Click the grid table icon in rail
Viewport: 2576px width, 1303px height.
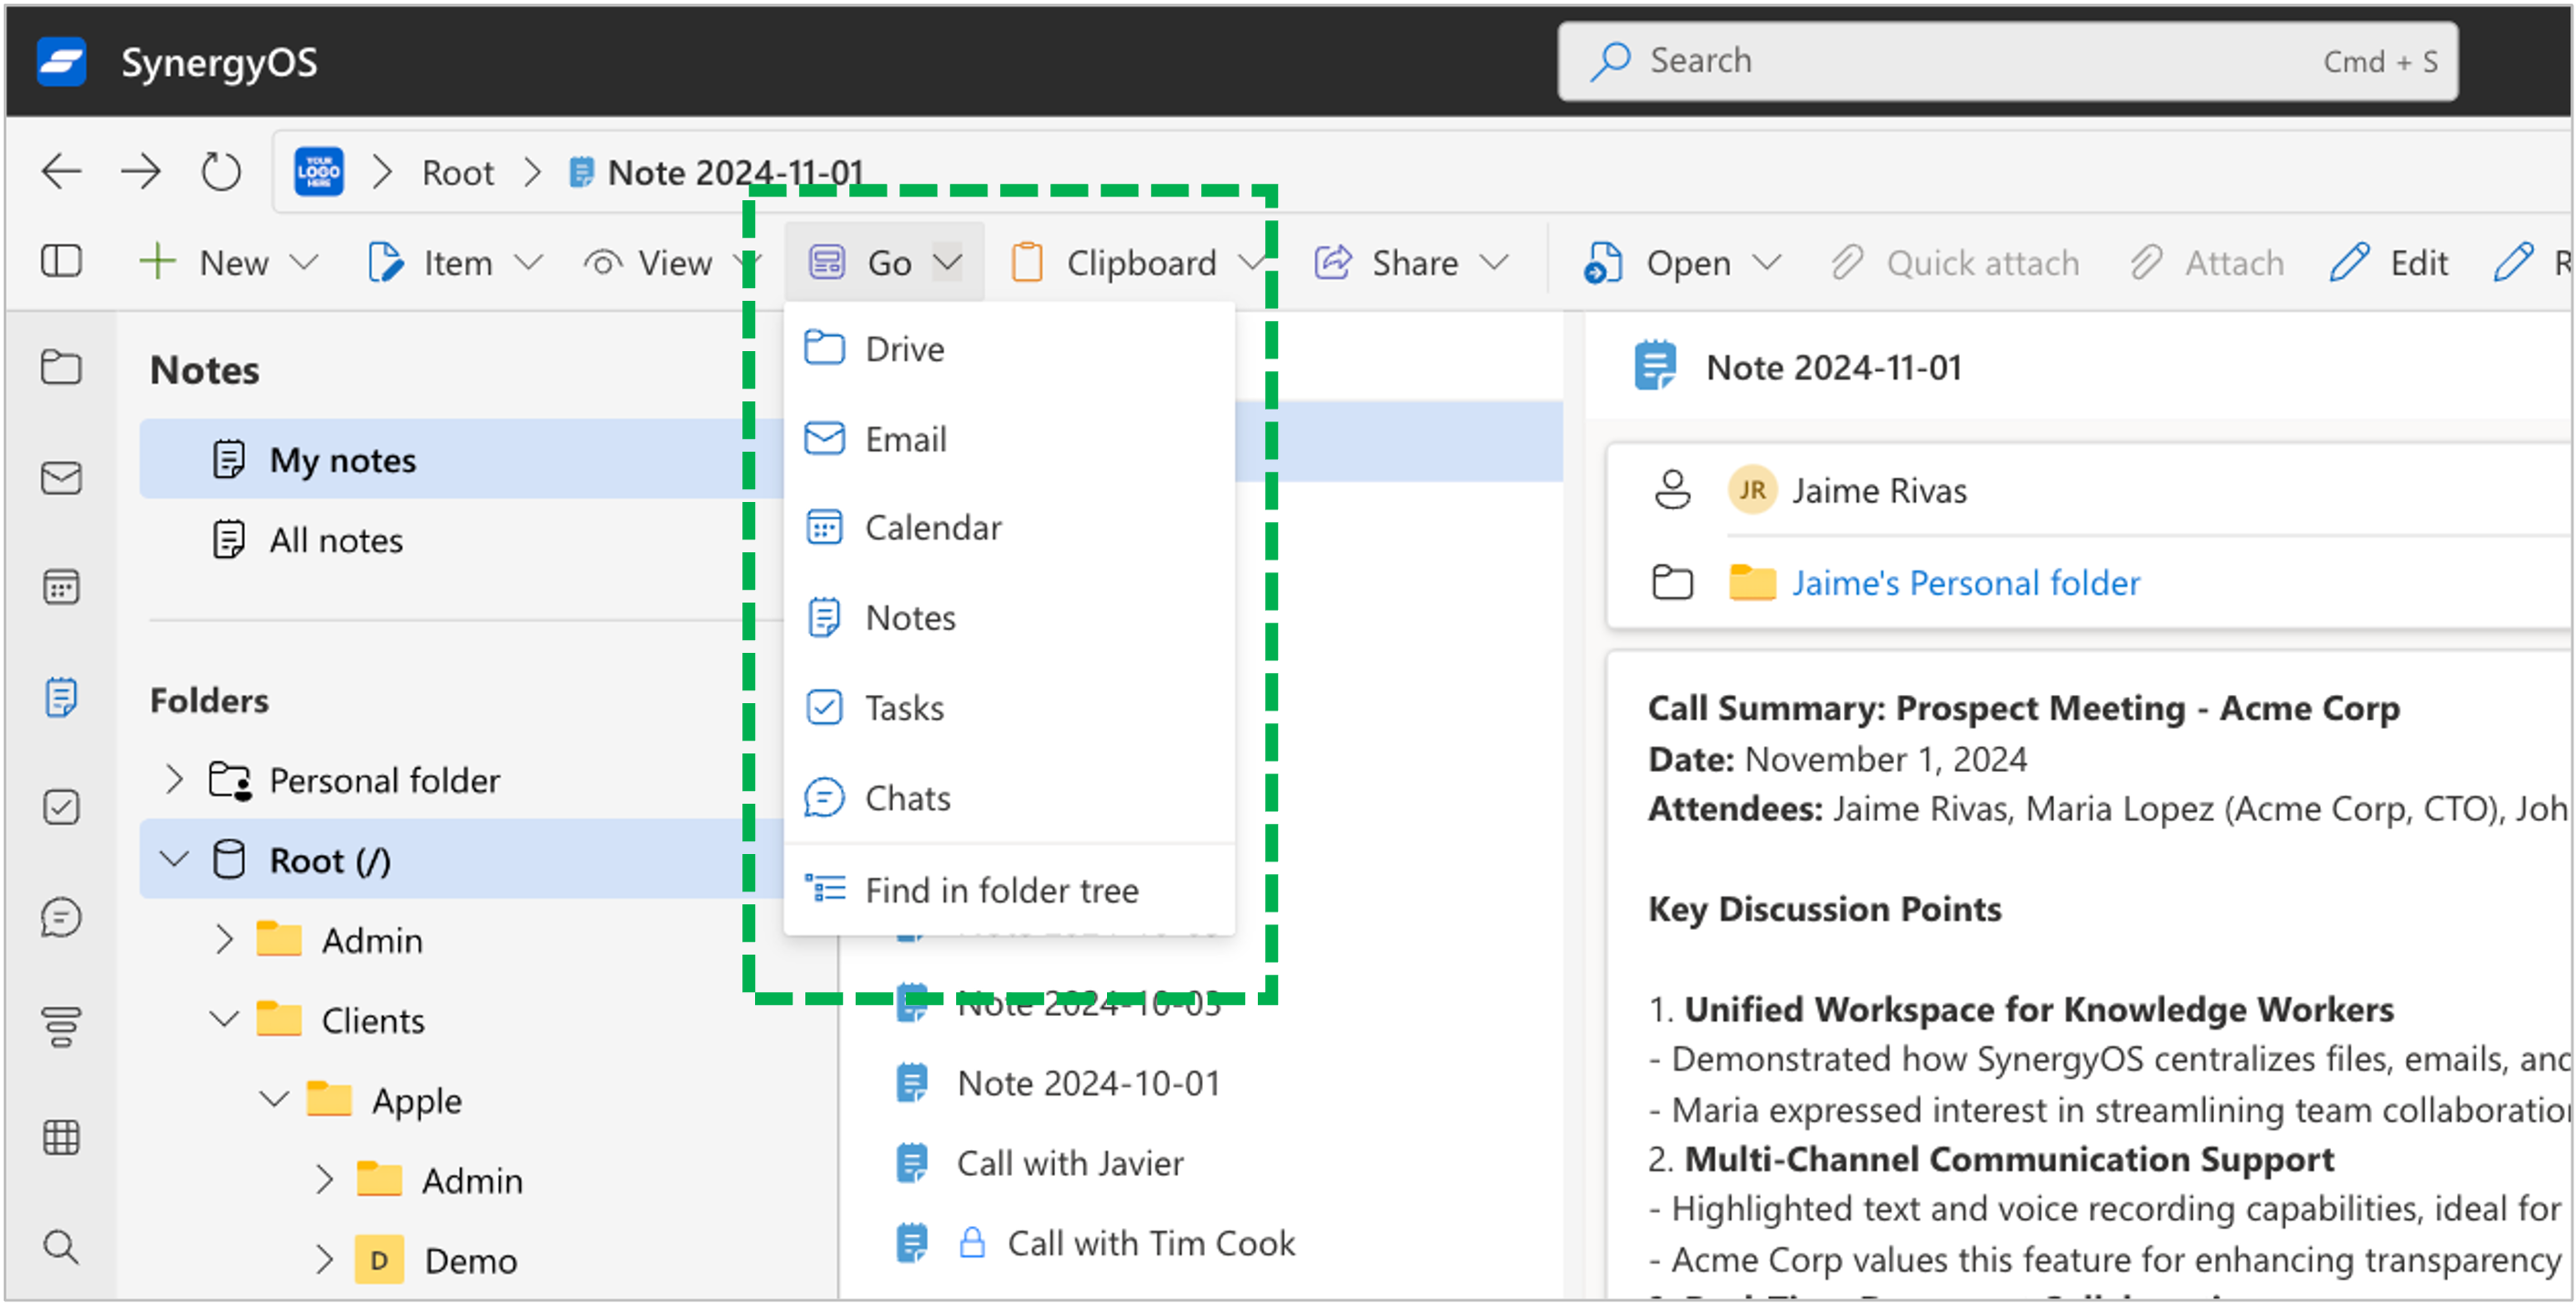[61, 1137]
